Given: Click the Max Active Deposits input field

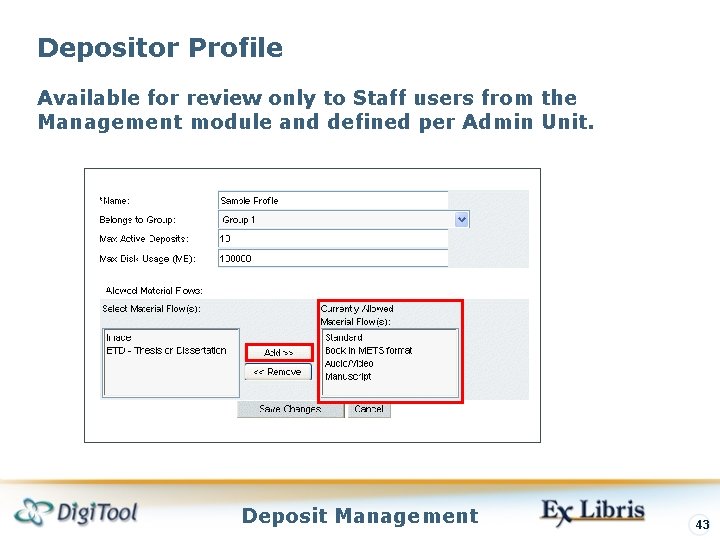Looking at the screenshot, I should point(333,239).
